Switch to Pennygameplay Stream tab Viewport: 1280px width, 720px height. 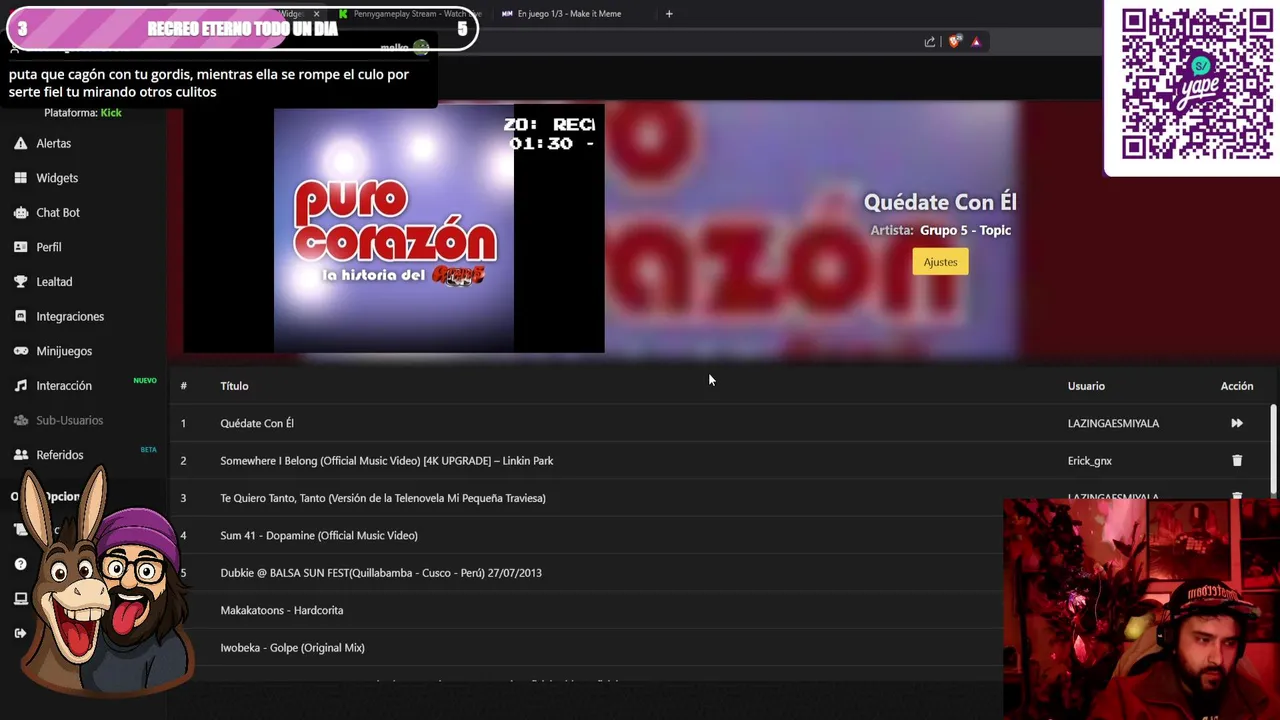pos(410,14)
